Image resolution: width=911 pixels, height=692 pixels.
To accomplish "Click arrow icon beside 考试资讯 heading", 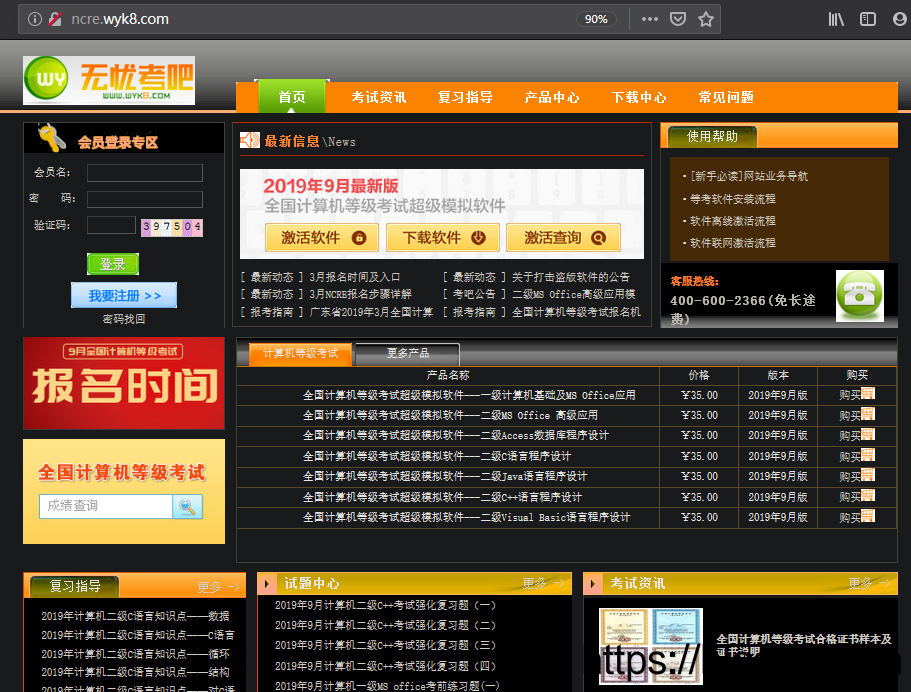I will coord(593,584).
